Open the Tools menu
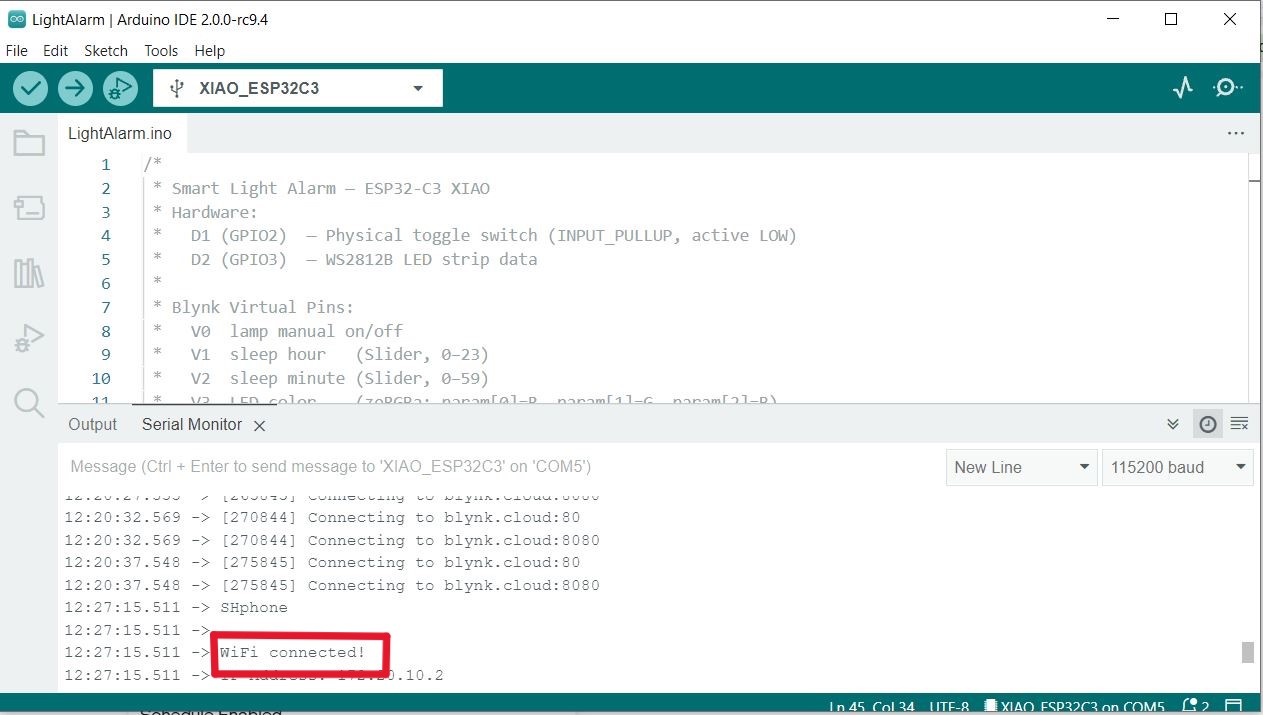The width and height of the screenshot is (1263, 715). 161,50
